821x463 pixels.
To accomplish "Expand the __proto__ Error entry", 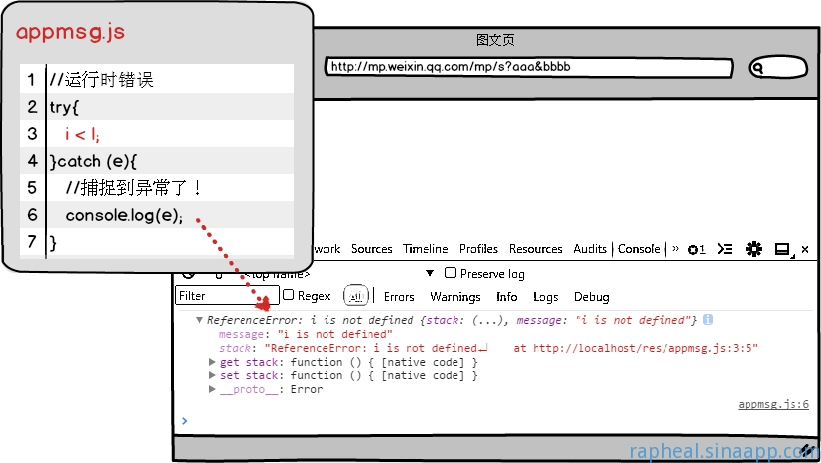I will click(212, 389).
